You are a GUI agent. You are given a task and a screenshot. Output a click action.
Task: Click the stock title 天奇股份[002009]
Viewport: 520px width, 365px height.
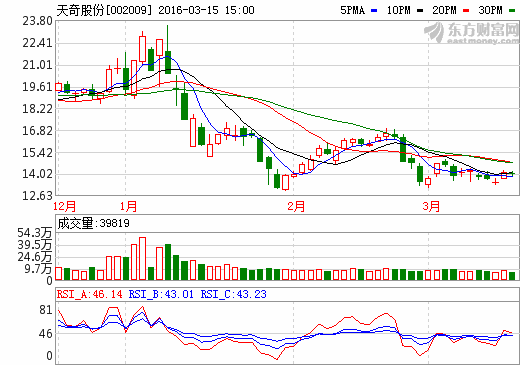(x=104, y=10)
